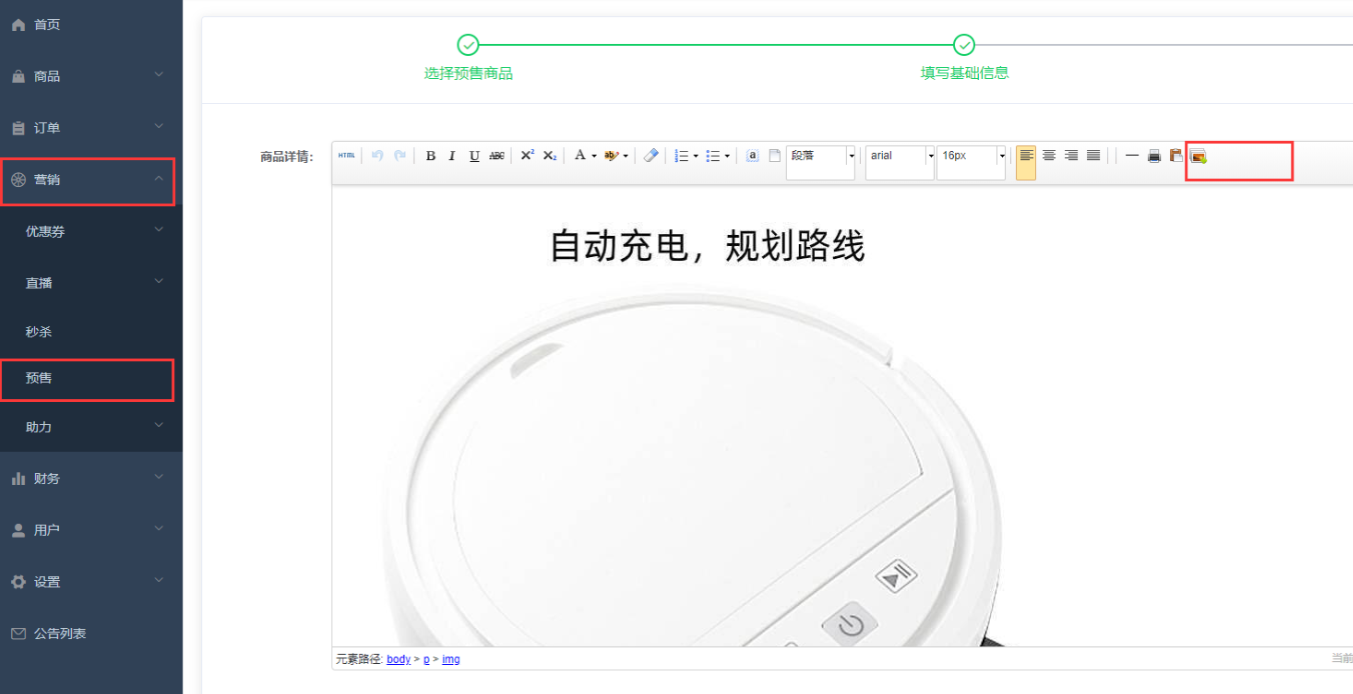
Task: Expand the 直播 submenu
Action: point(91,283)
